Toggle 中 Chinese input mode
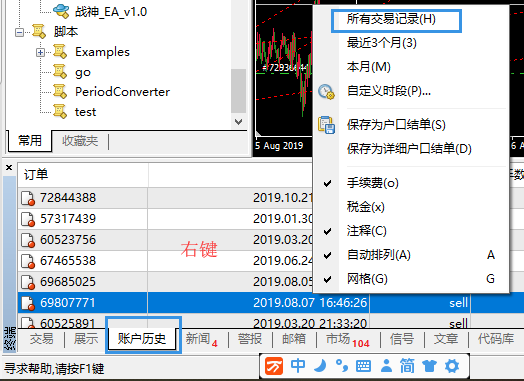Image resolution: width=524 pixels, height=381 pixels. (298, 366)
